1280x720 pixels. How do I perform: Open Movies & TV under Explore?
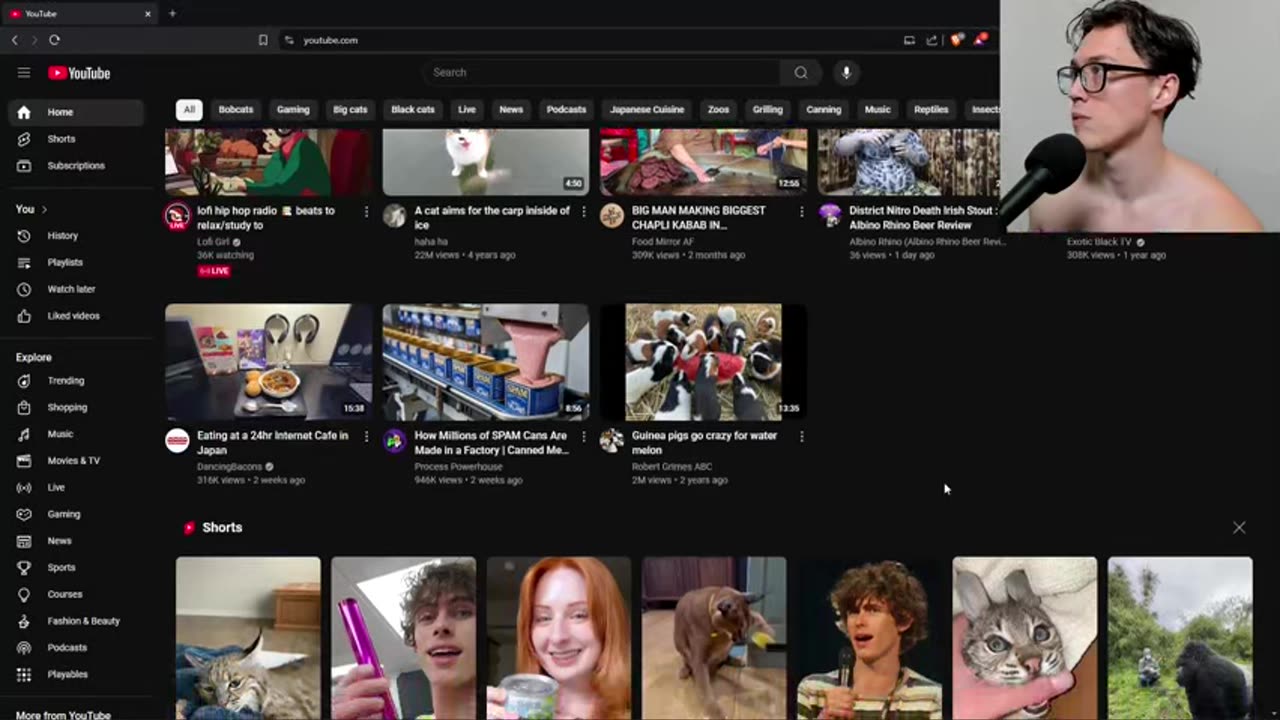(x=76, y=461)
